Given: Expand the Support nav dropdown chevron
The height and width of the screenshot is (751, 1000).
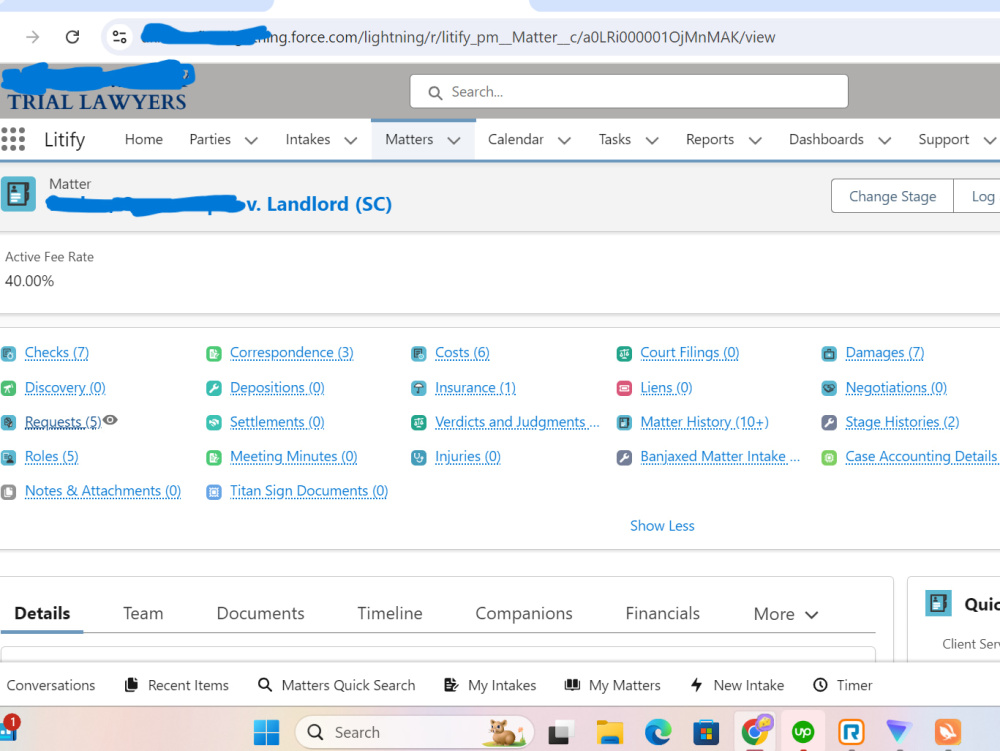Looking at the screenshot, I should [990, 140].
